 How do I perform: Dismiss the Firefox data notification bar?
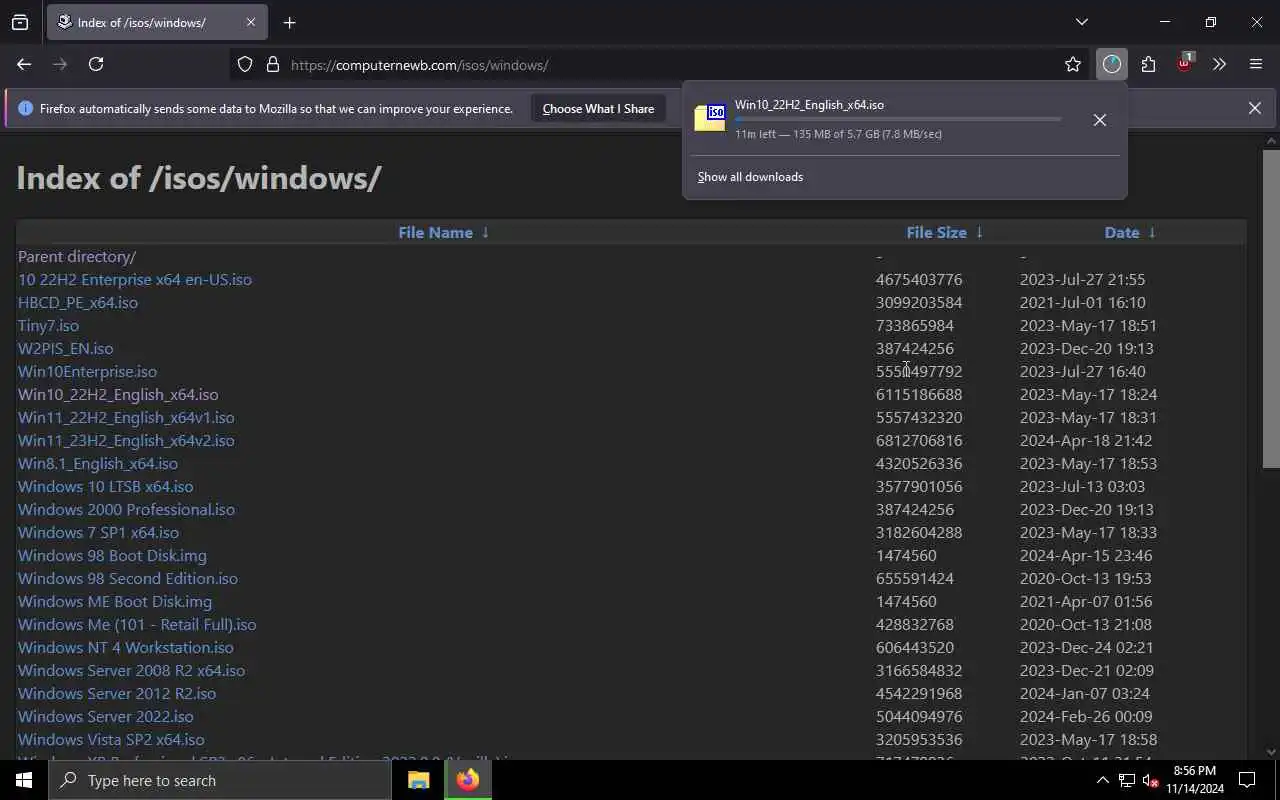(1254, 108)
